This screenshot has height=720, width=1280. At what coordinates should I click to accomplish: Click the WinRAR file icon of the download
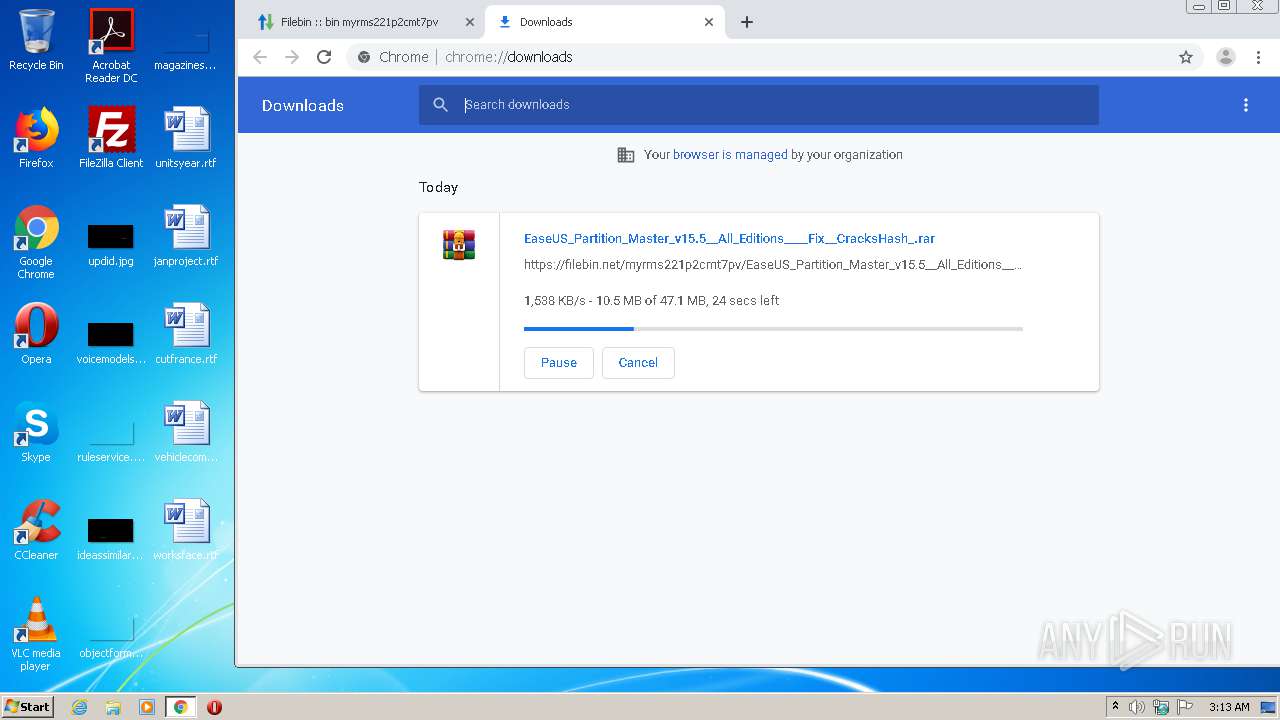pyautogui.click(x=459, y=245)
